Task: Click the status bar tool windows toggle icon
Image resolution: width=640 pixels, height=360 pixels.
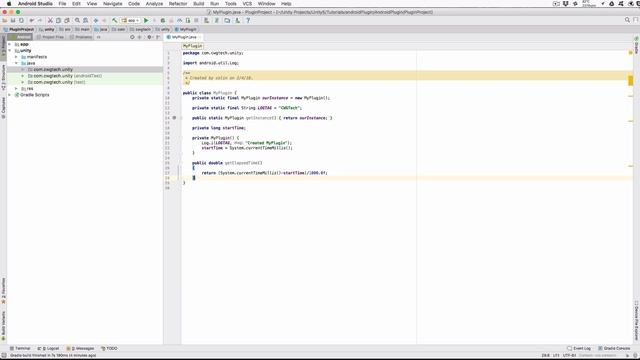Action: tap(4, 356)
